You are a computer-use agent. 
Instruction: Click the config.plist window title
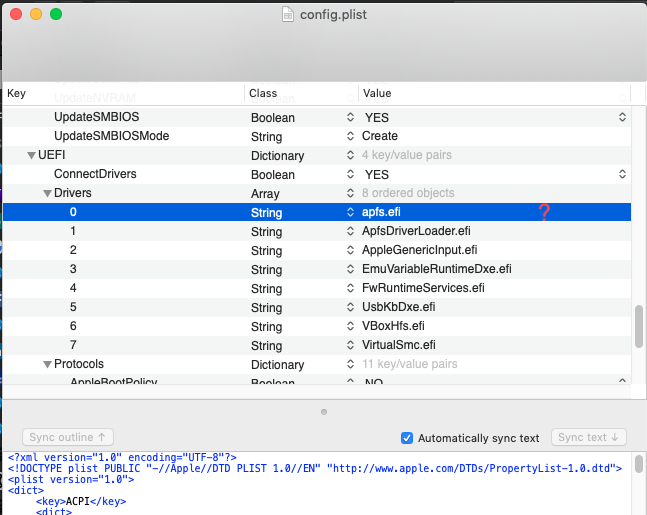333,15
